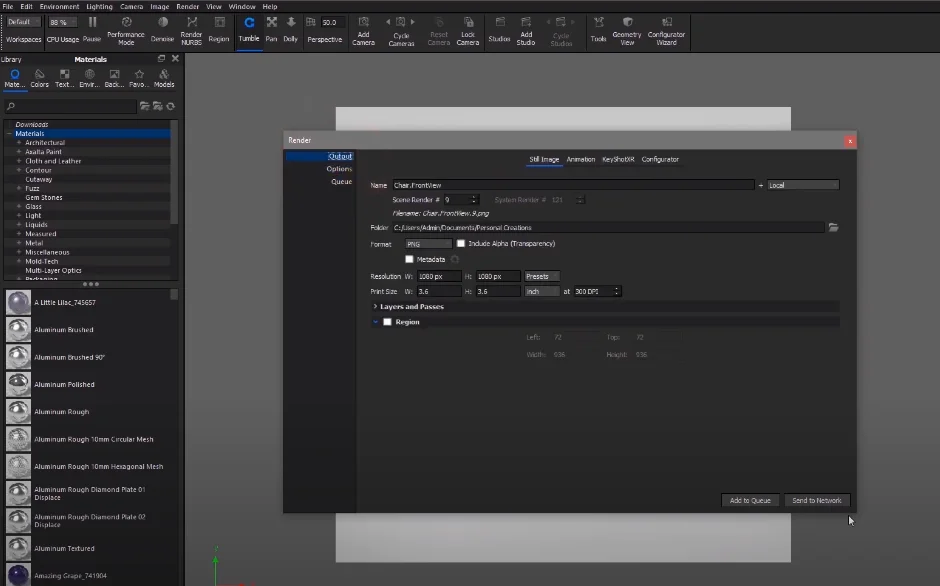Enable Include Alpha (Transparency) checkbox

460,244
